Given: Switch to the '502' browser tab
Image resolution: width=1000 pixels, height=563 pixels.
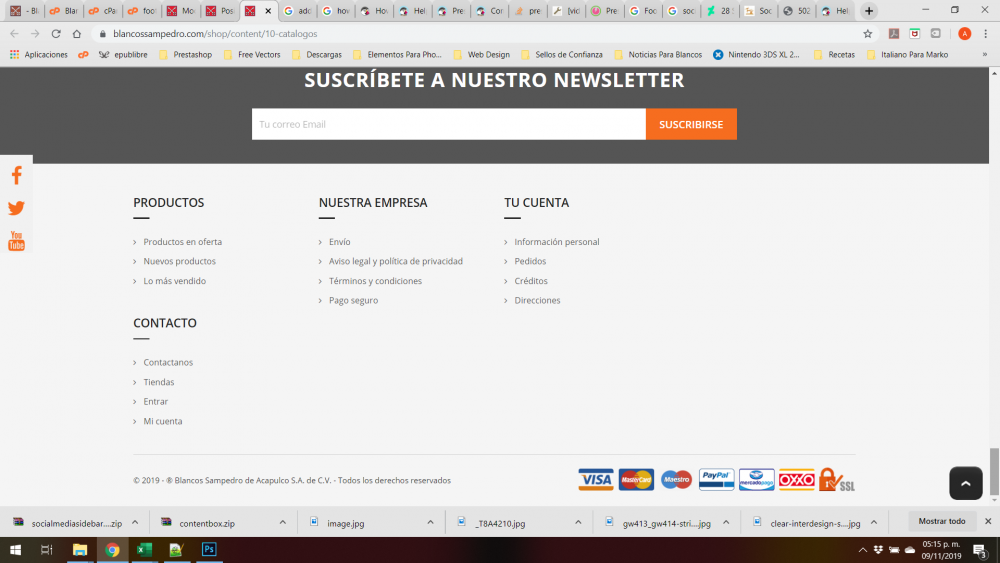Looking at the screenshot, I should point(797,11).
